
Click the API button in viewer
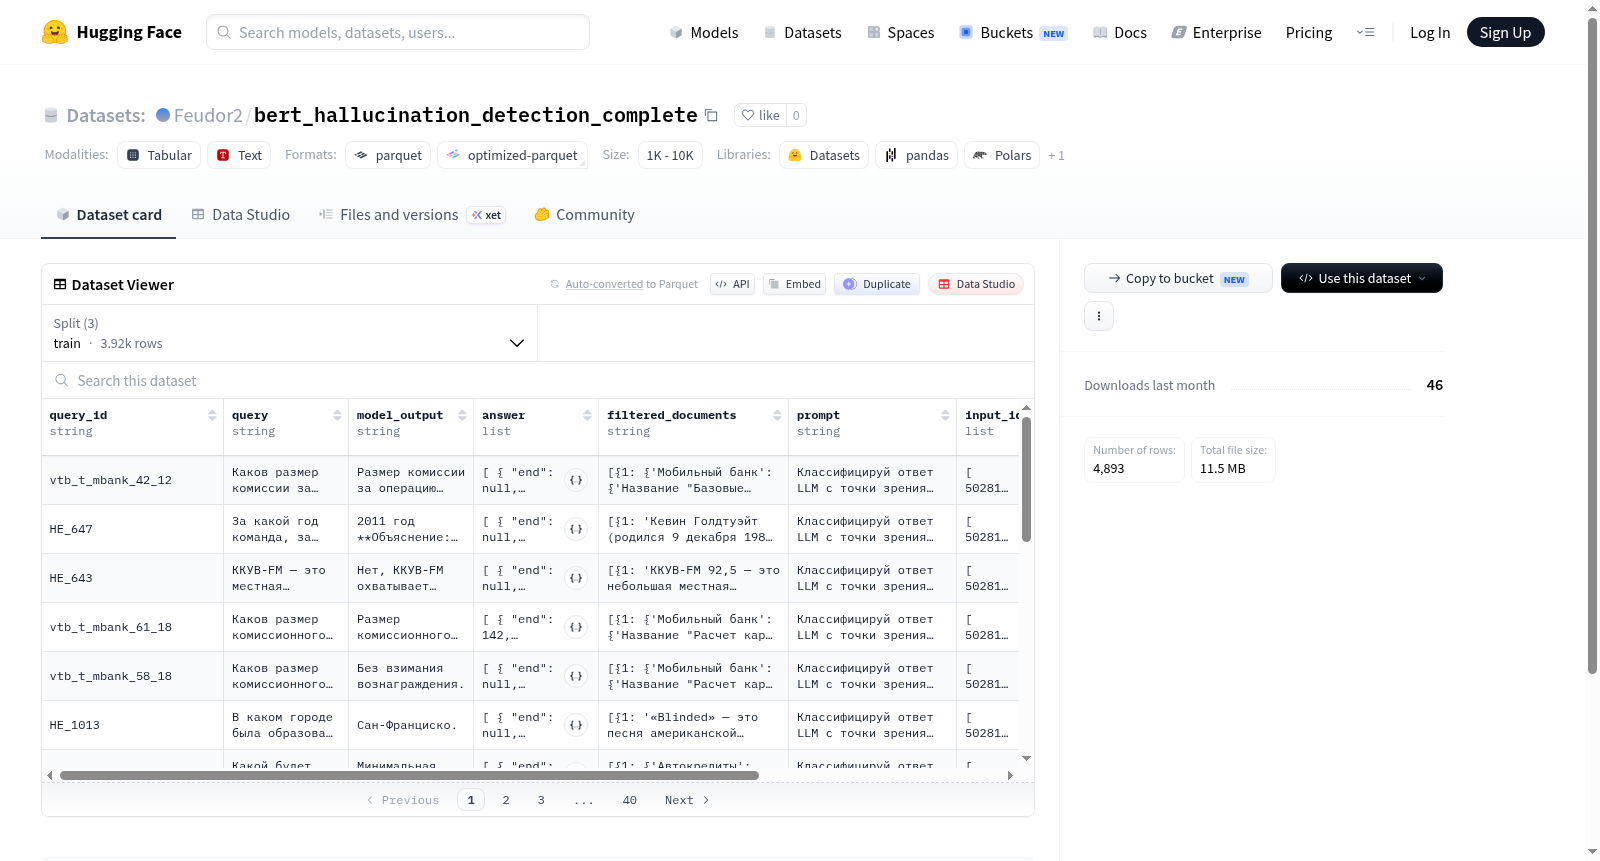click(732, 284)
